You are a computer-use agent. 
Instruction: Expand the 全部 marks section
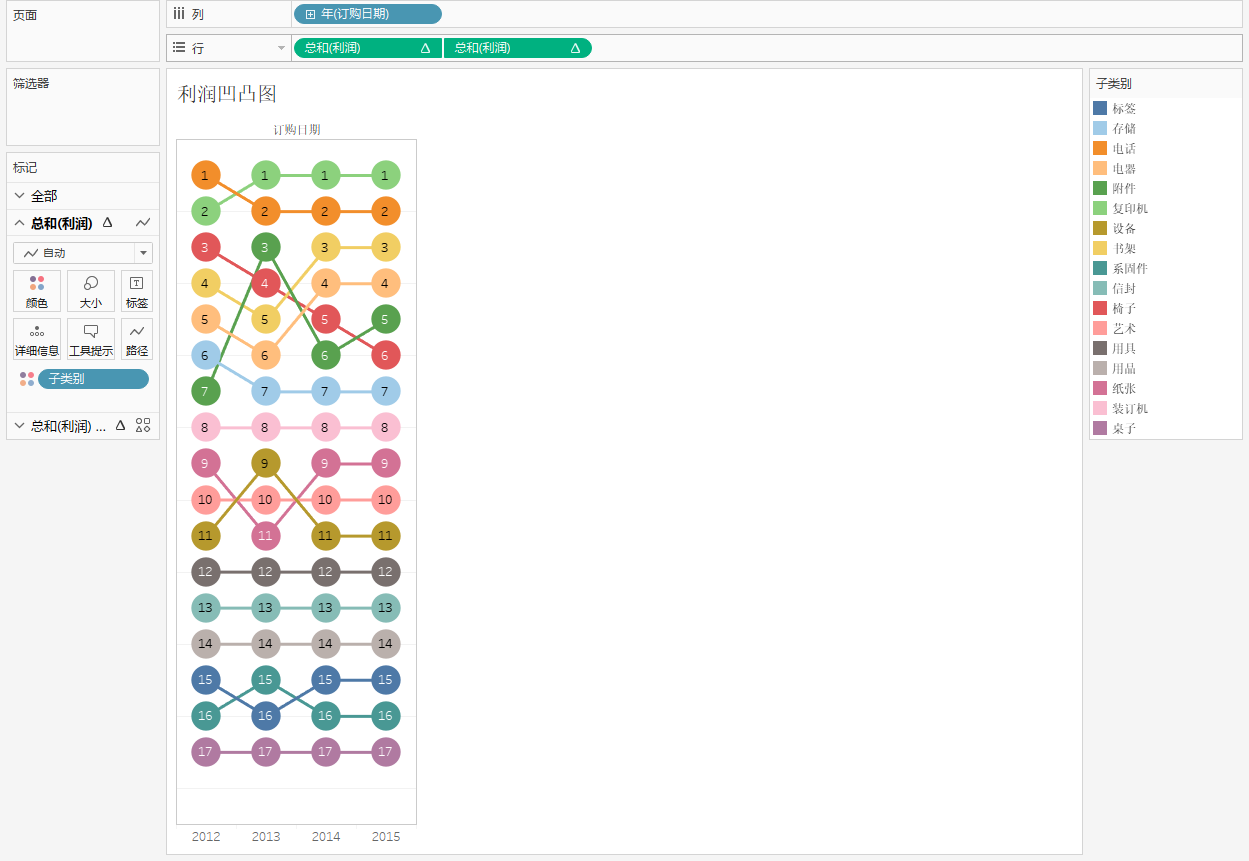[x=19, y=196]
